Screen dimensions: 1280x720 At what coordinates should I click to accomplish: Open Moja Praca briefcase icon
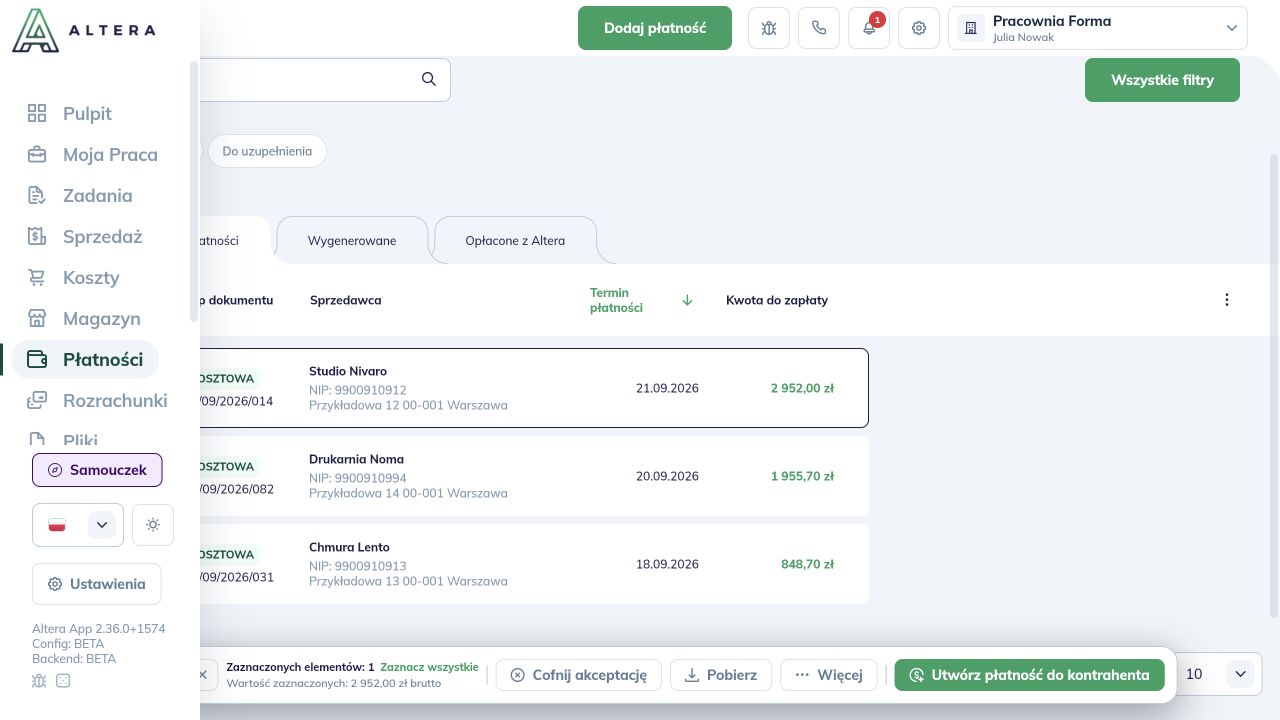pyautogui.click(x=37, y=155)
